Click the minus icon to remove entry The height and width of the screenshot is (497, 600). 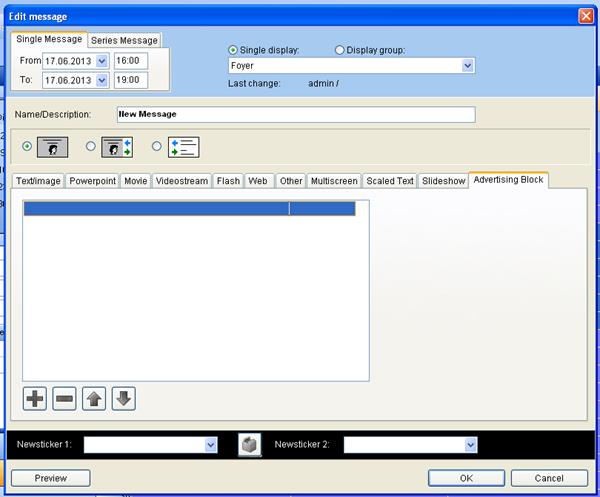pyautogui.click(x=64, y=399)
